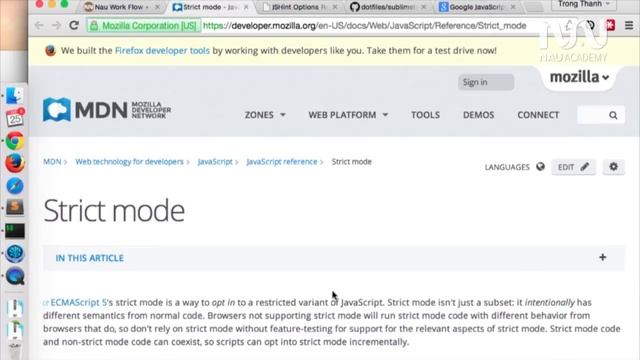
Task: Close the JSHint Options tab
Action: [335, 7]
